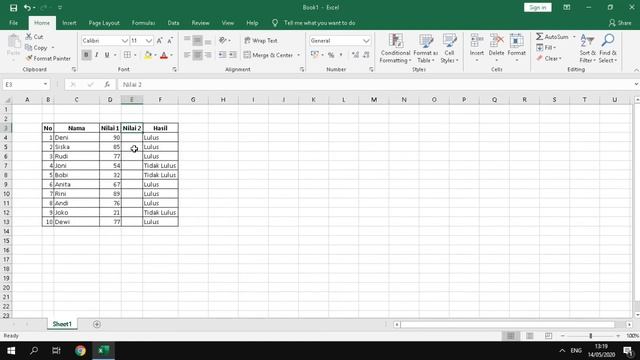Toggle Italic formatting
640x360 pixels.
pyautogui.click(x=96, y=55)
